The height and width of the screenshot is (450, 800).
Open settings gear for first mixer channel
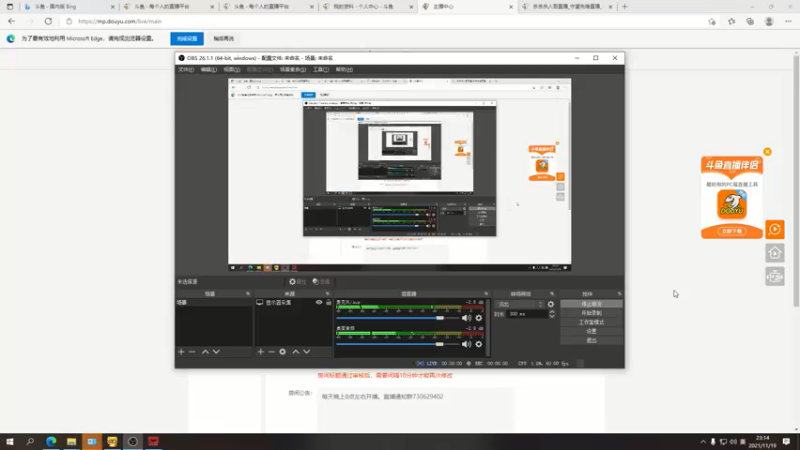click(x=479, y=318)
